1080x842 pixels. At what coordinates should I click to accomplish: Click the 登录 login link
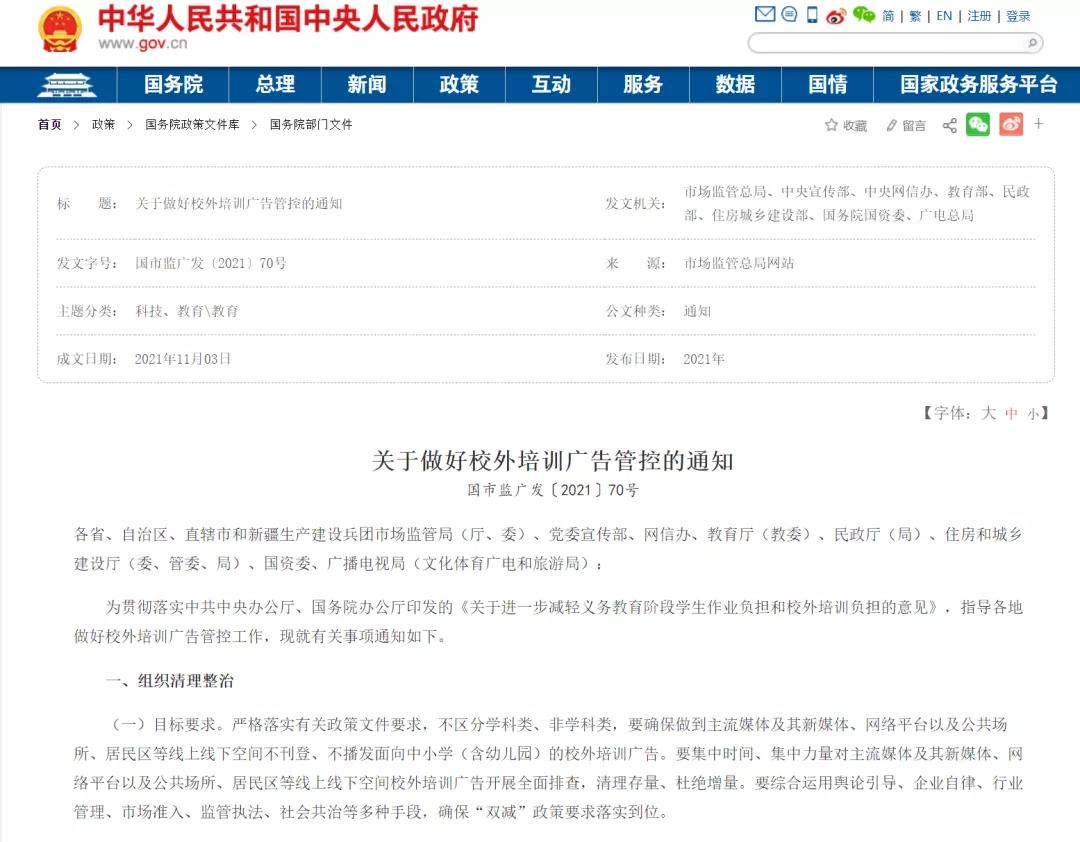pos(1018,16)
